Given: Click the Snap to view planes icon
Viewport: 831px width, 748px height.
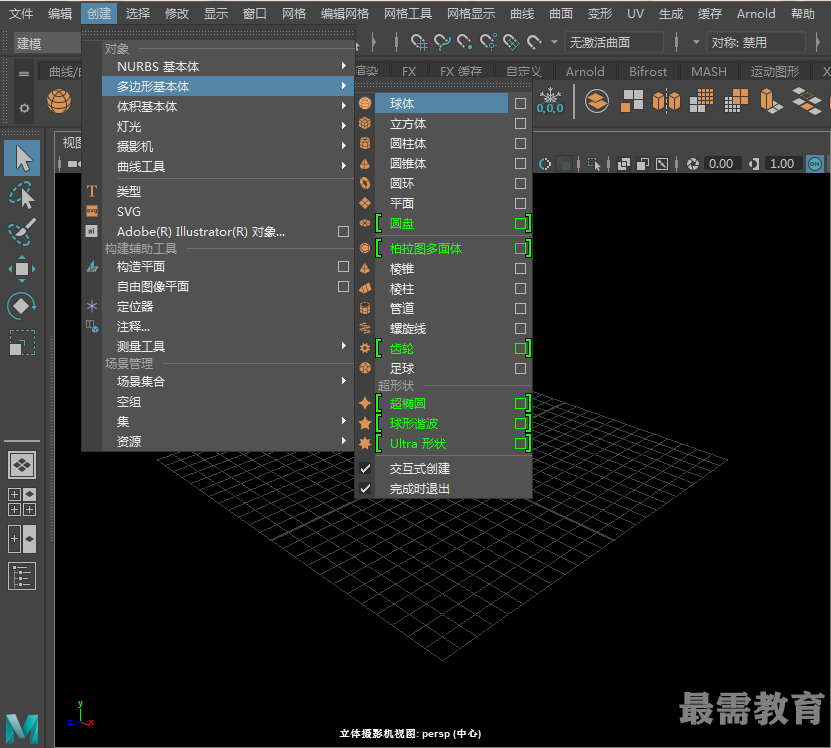Looking at the screenshot, I should [511, 42].
